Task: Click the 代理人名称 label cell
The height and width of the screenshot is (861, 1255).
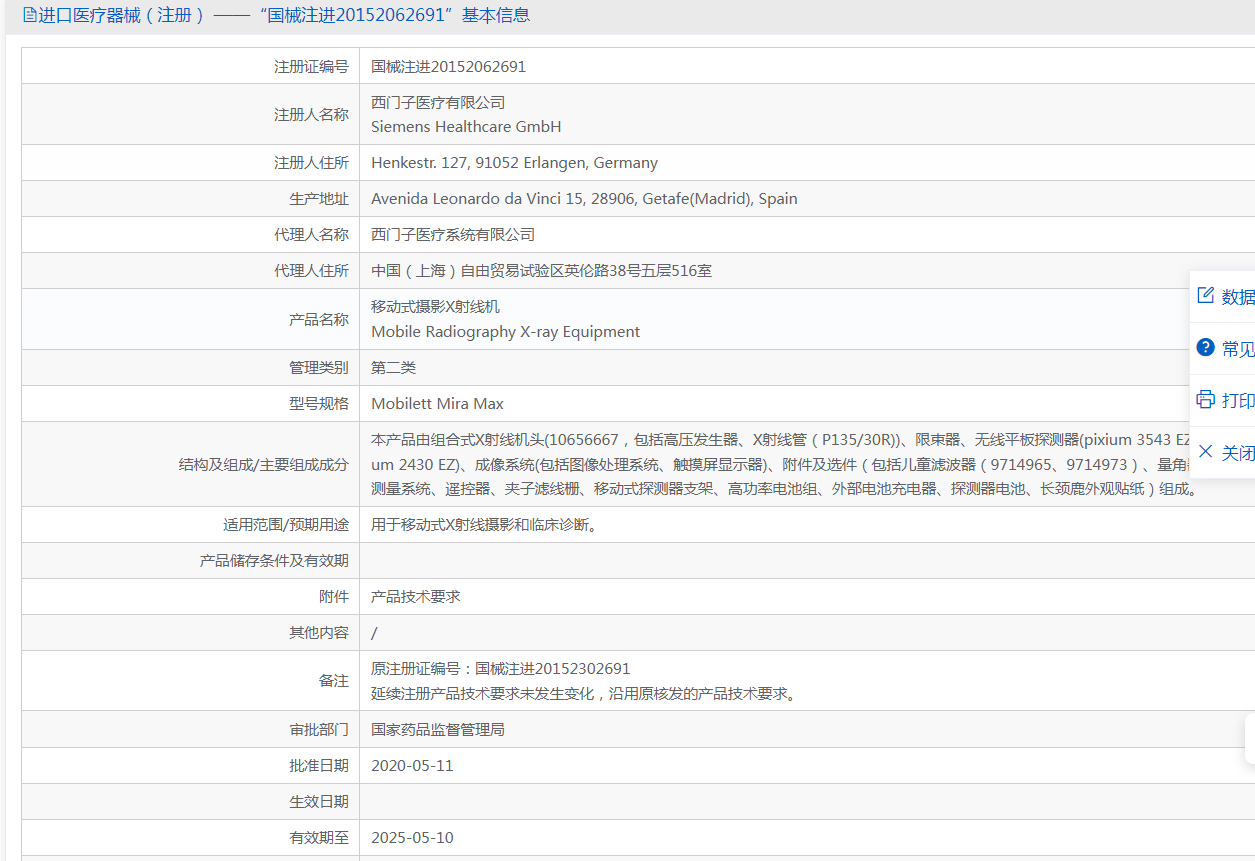Action: click(191, 235)
